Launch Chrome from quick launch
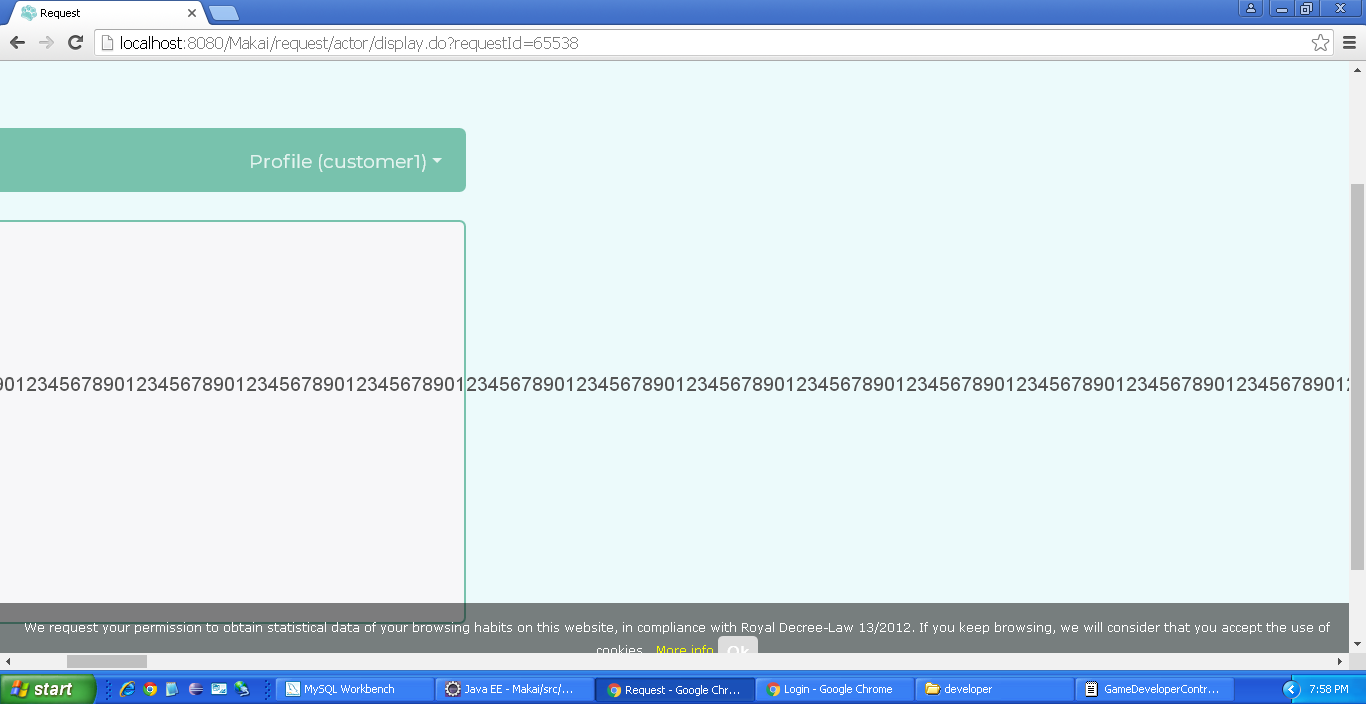1366x704 pixels. point(150,689)
